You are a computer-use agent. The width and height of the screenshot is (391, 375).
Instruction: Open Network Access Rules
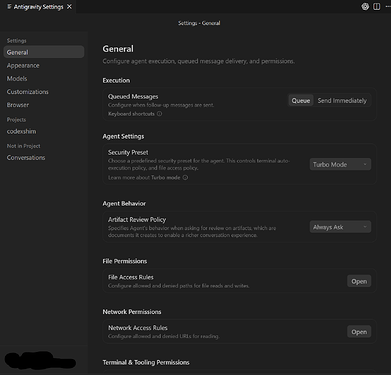tap(359, 332)
